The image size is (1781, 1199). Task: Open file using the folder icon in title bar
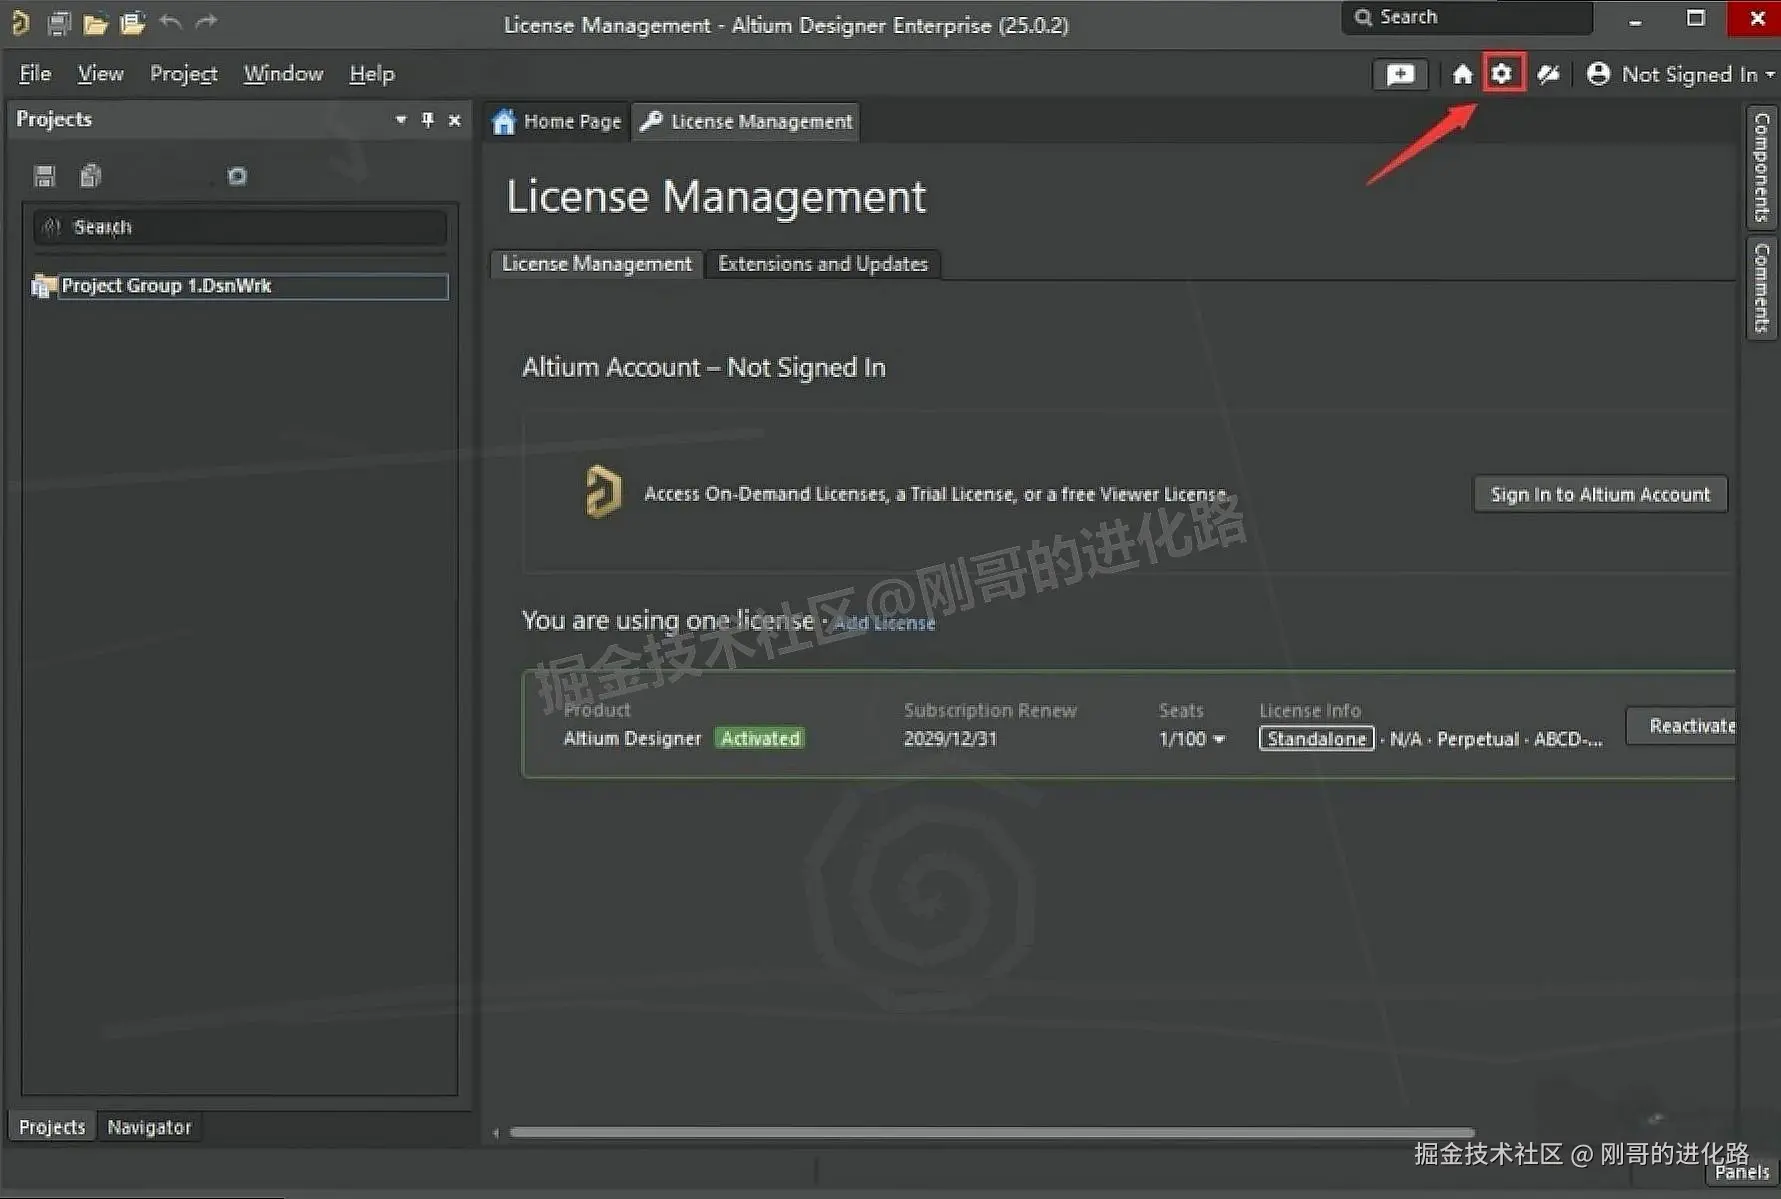pos(95,23)
